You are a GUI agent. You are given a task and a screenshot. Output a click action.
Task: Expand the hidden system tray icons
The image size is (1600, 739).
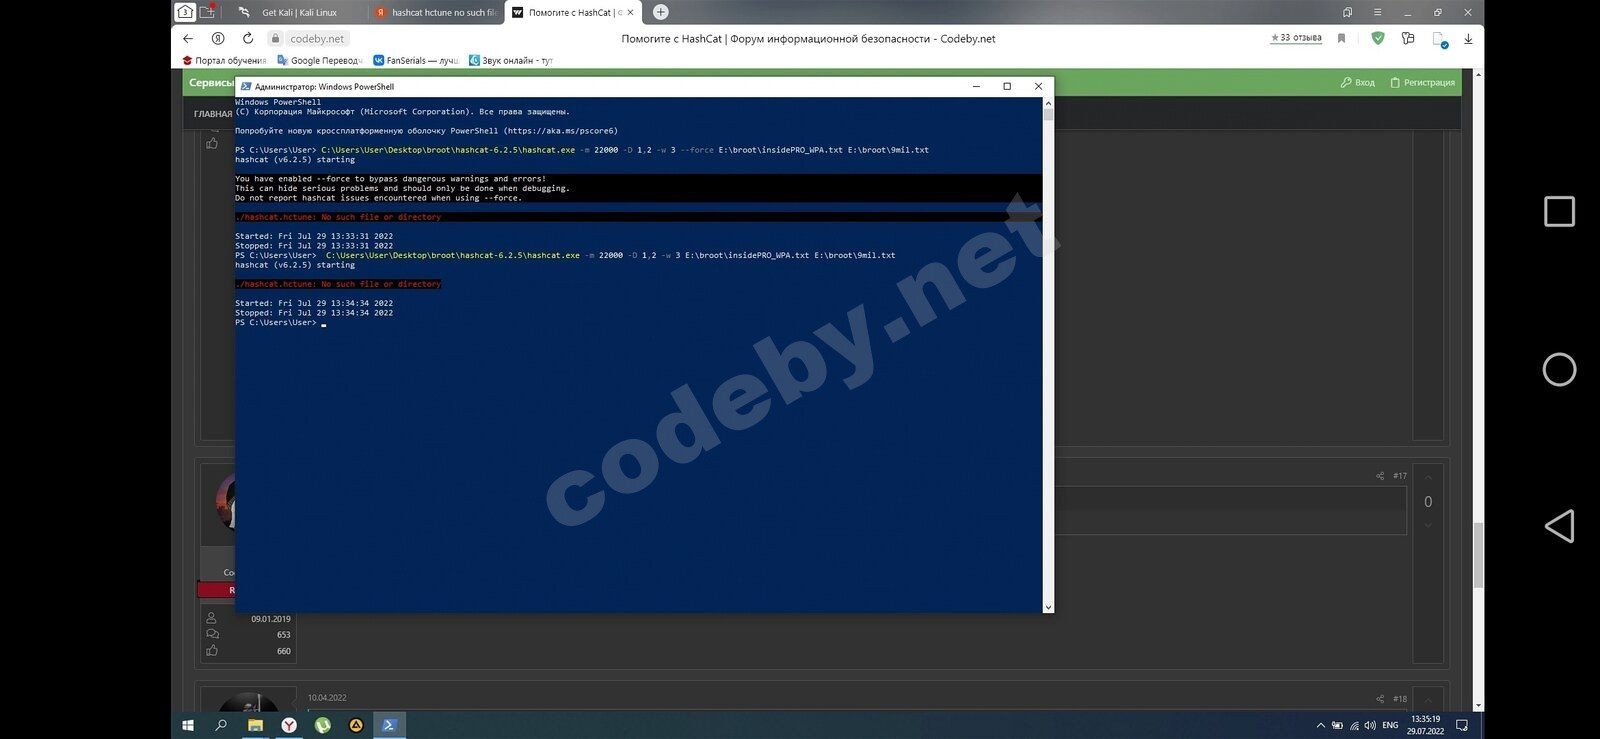[x=1320, y=725]
